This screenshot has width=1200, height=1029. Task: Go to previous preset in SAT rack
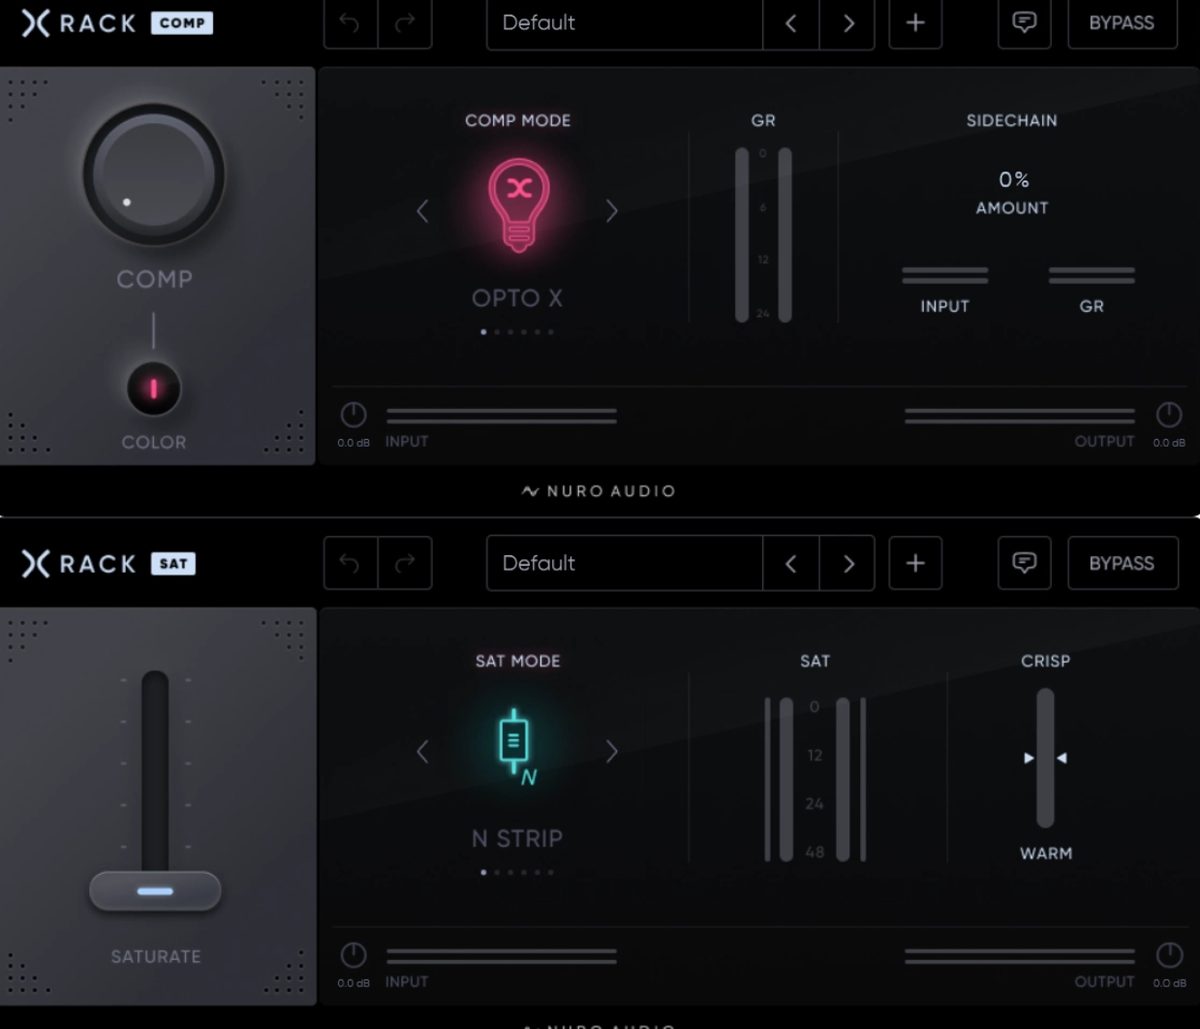tap(791, 563)
